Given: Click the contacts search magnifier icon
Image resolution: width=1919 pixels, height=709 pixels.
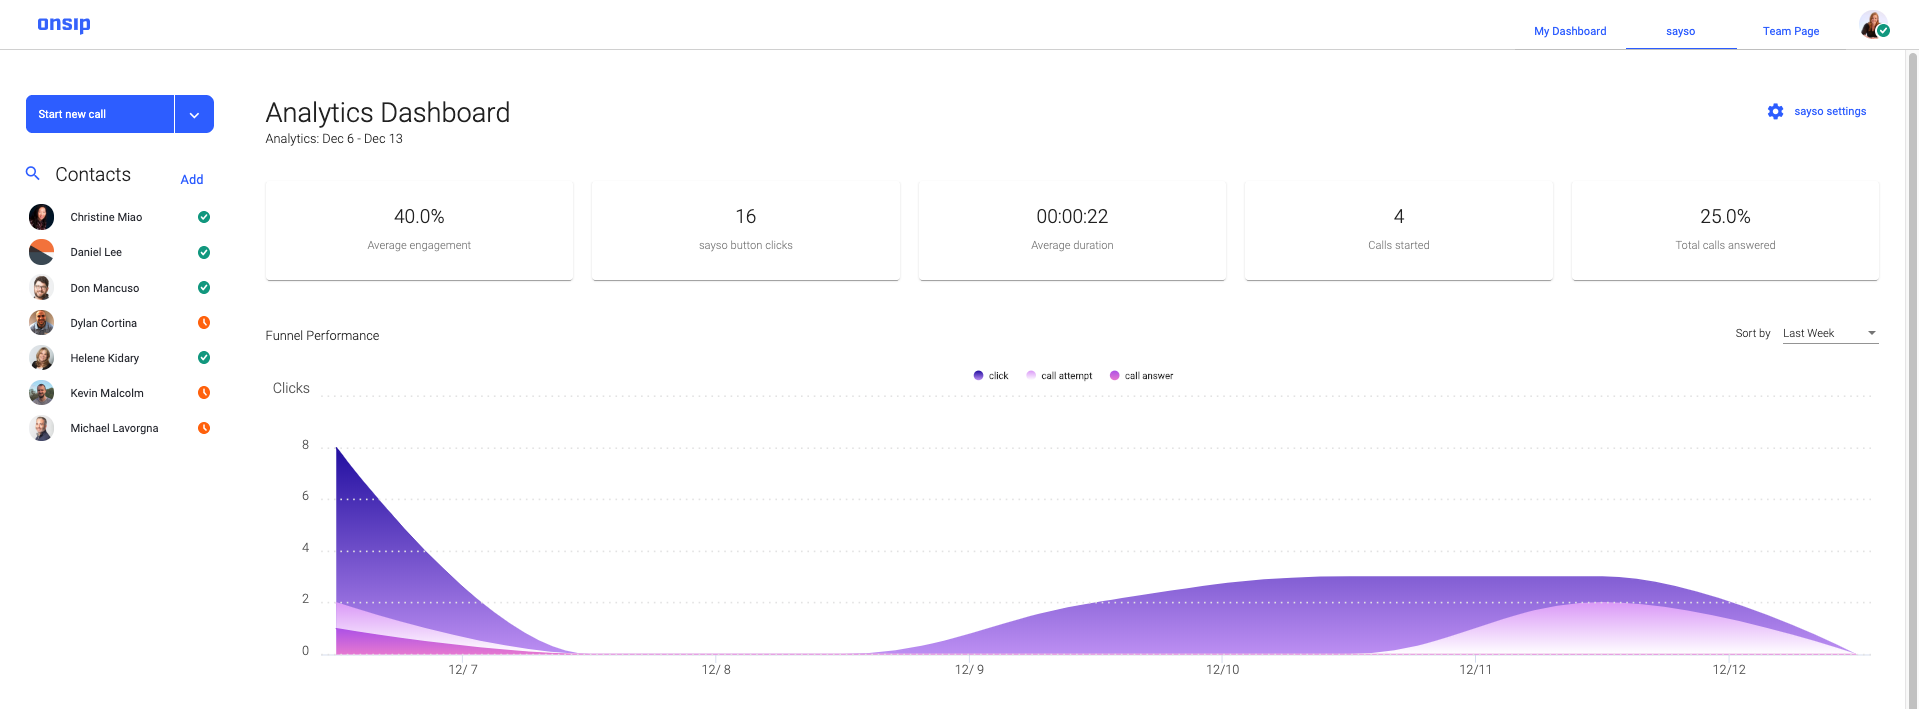Looking at the screenshot, I should pyautogui.click(x=33, y=173).
